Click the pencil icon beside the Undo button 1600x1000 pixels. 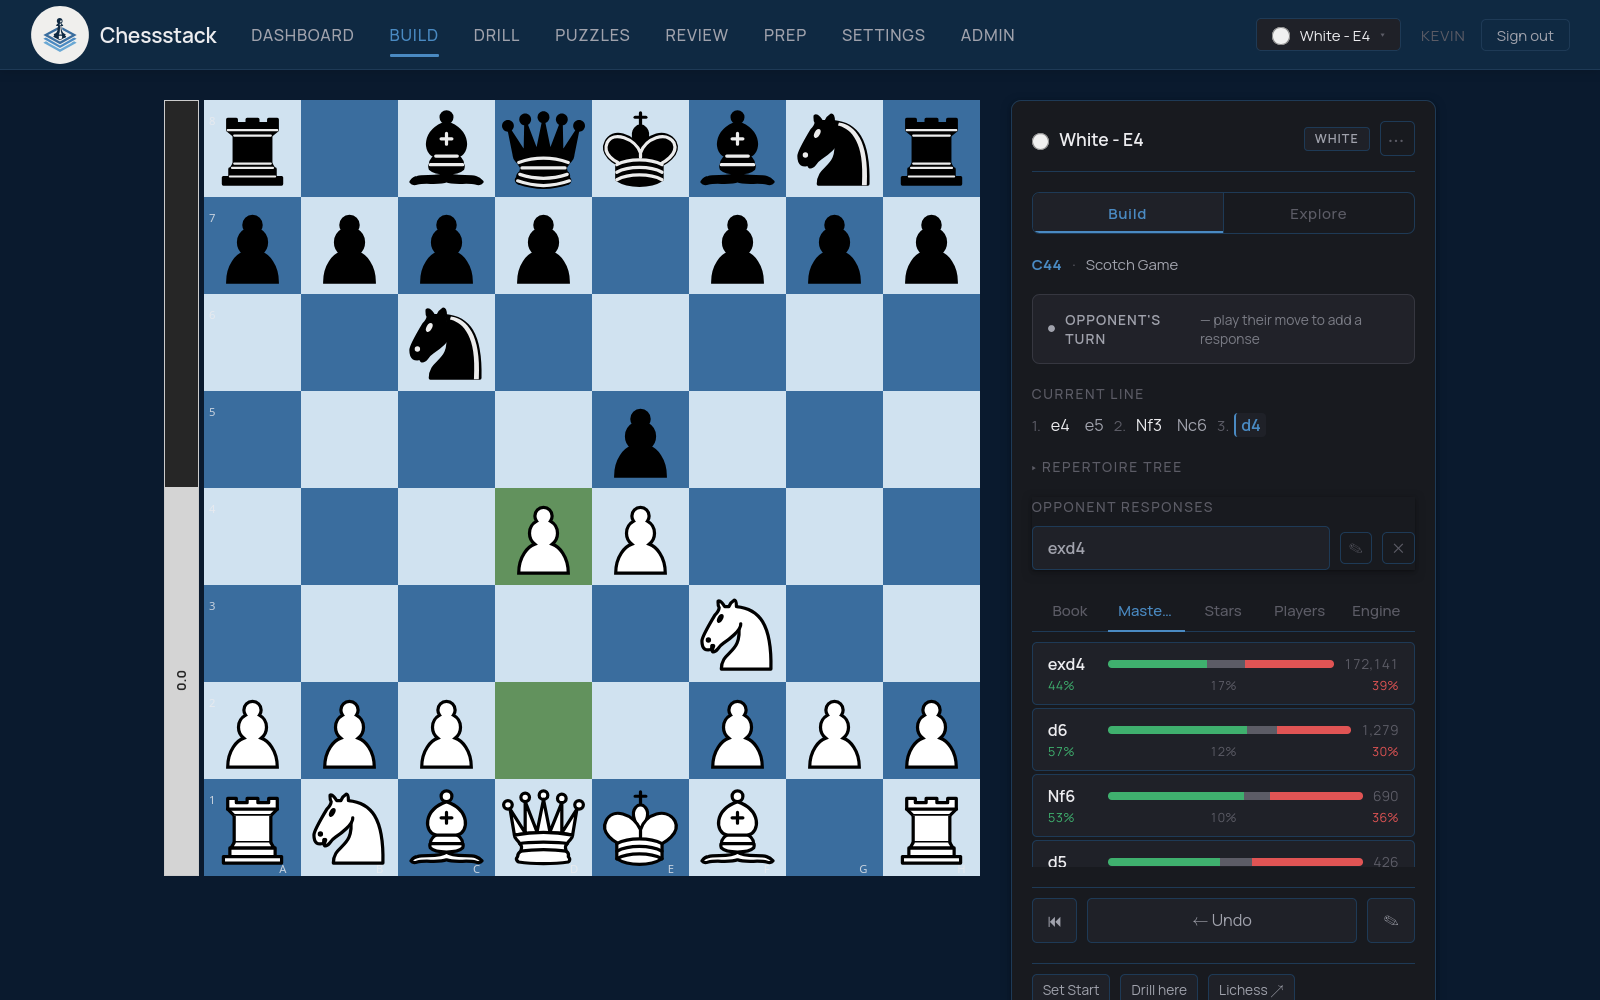pyautogui.click(x=1390, y=920)
